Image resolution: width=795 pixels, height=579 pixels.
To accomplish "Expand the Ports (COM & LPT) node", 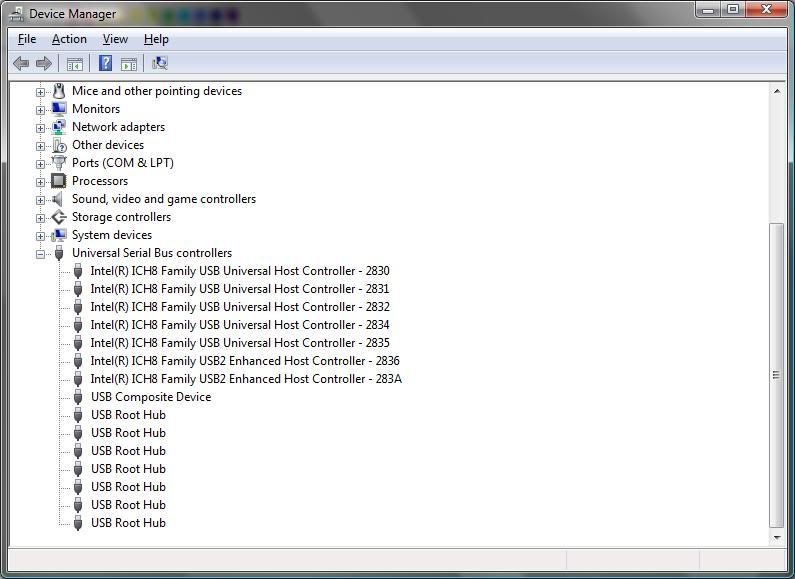I will 40,164.
